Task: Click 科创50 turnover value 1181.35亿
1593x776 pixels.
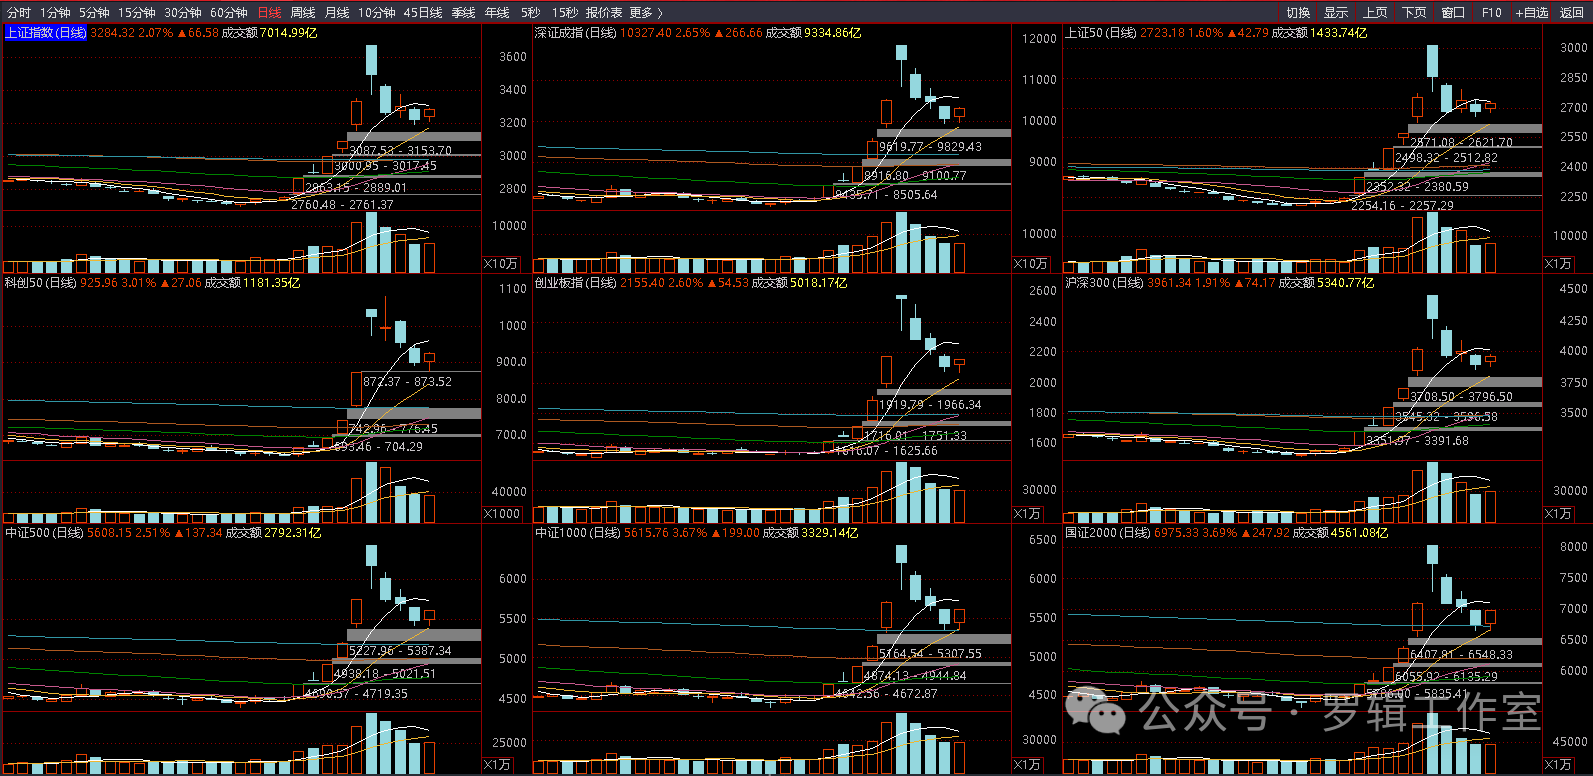Action: [x=271, y=283]
